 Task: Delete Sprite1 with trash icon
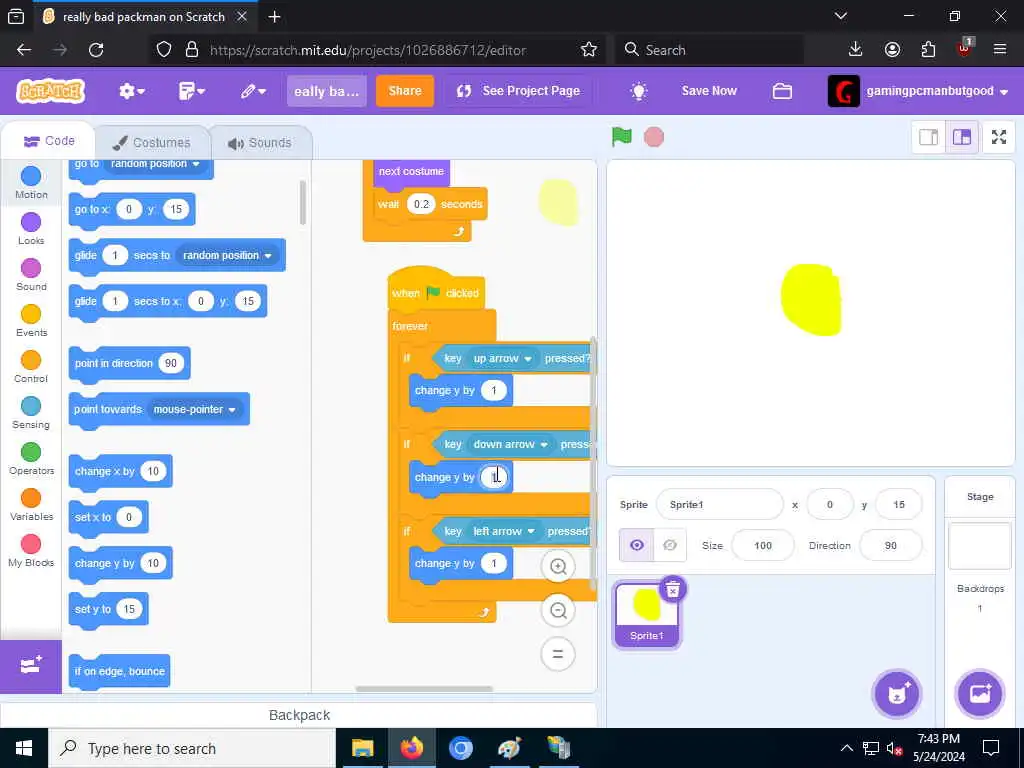click(x=673, y=589)
